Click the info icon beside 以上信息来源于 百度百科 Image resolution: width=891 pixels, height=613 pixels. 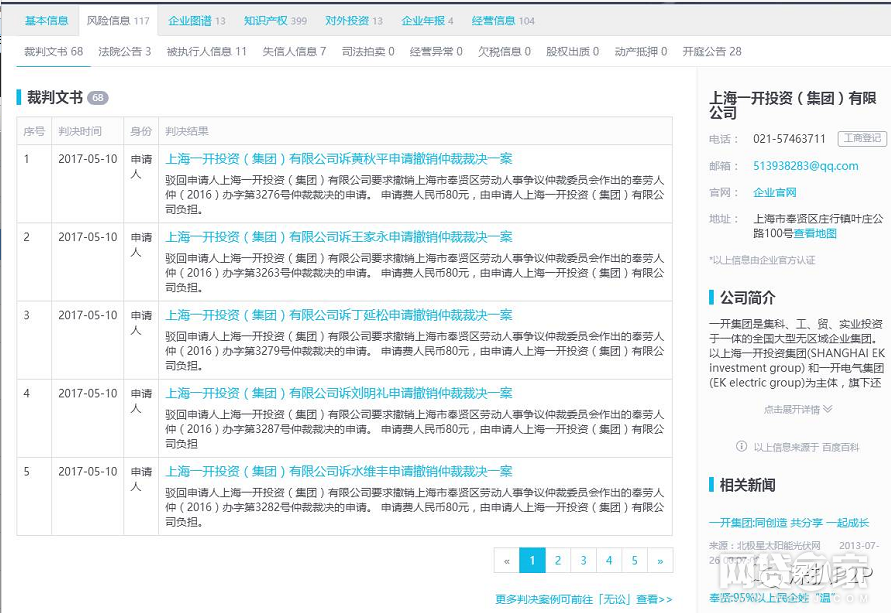(741, 447)
